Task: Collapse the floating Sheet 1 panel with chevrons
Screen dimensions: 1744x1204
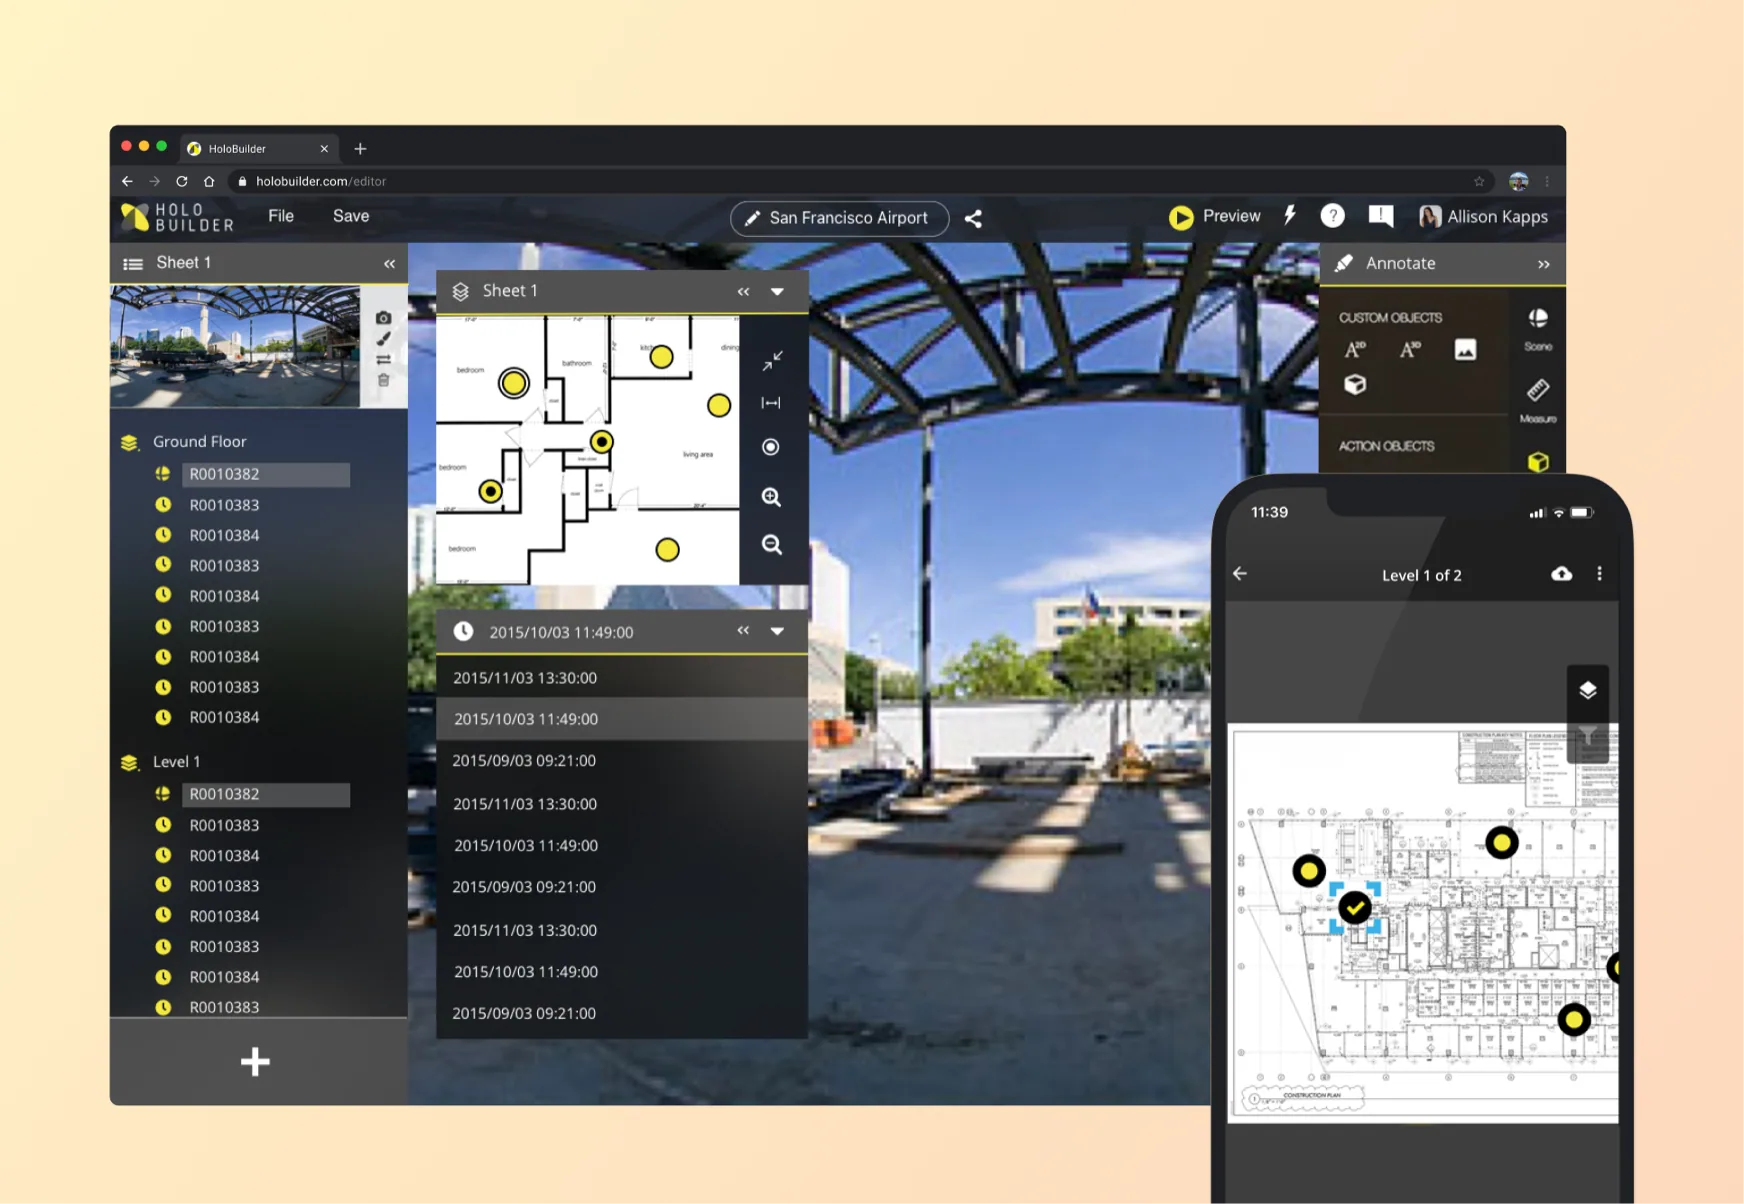Action: 743,291
